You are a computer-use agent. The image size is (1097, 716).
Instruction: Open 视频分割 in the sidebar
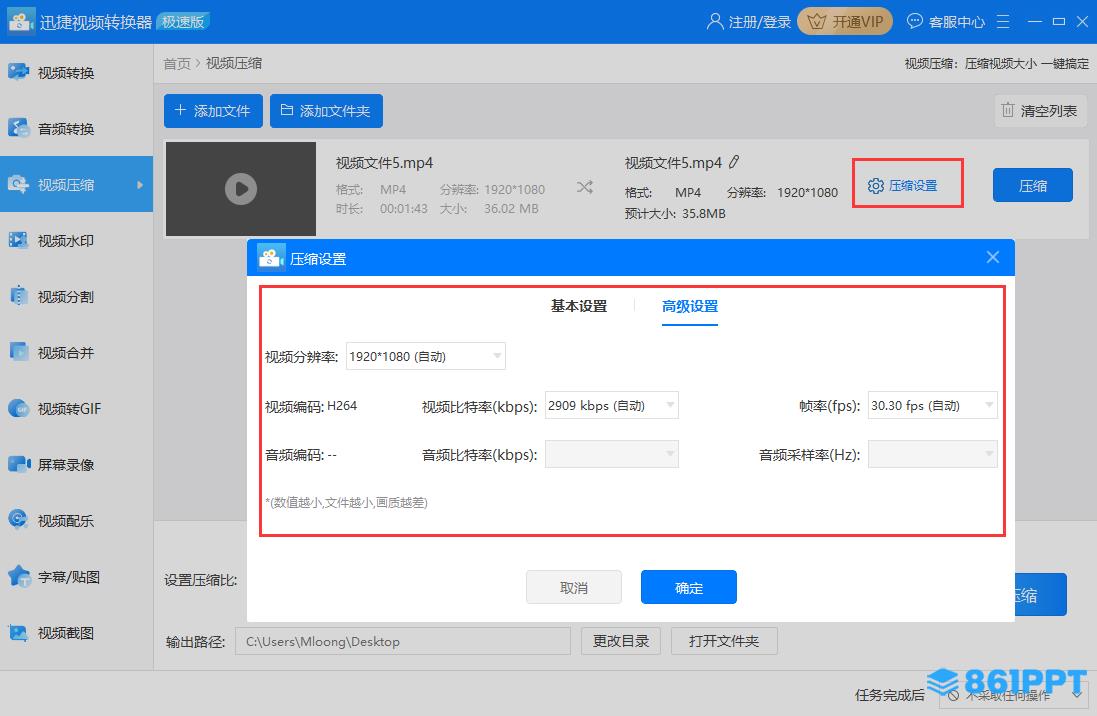[76, 296]
